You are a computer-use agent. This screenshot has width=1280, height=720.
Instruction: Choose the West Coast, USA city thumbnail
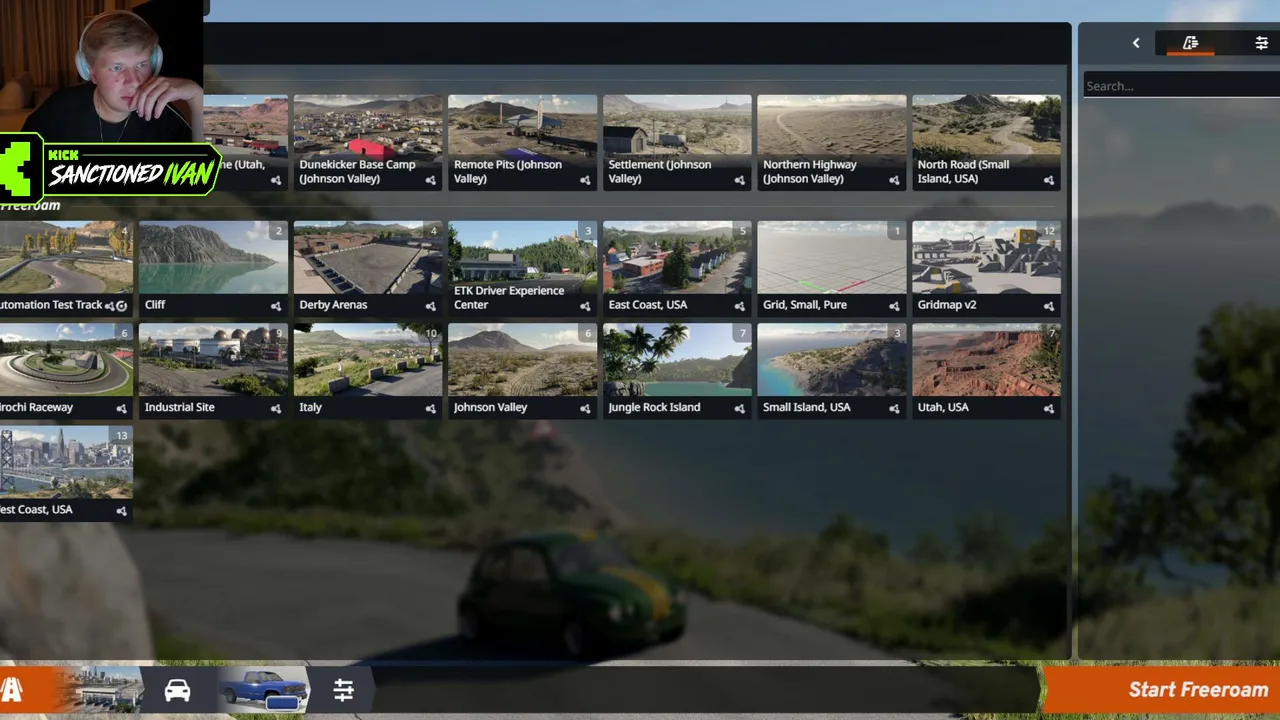(x=66, y=462)
